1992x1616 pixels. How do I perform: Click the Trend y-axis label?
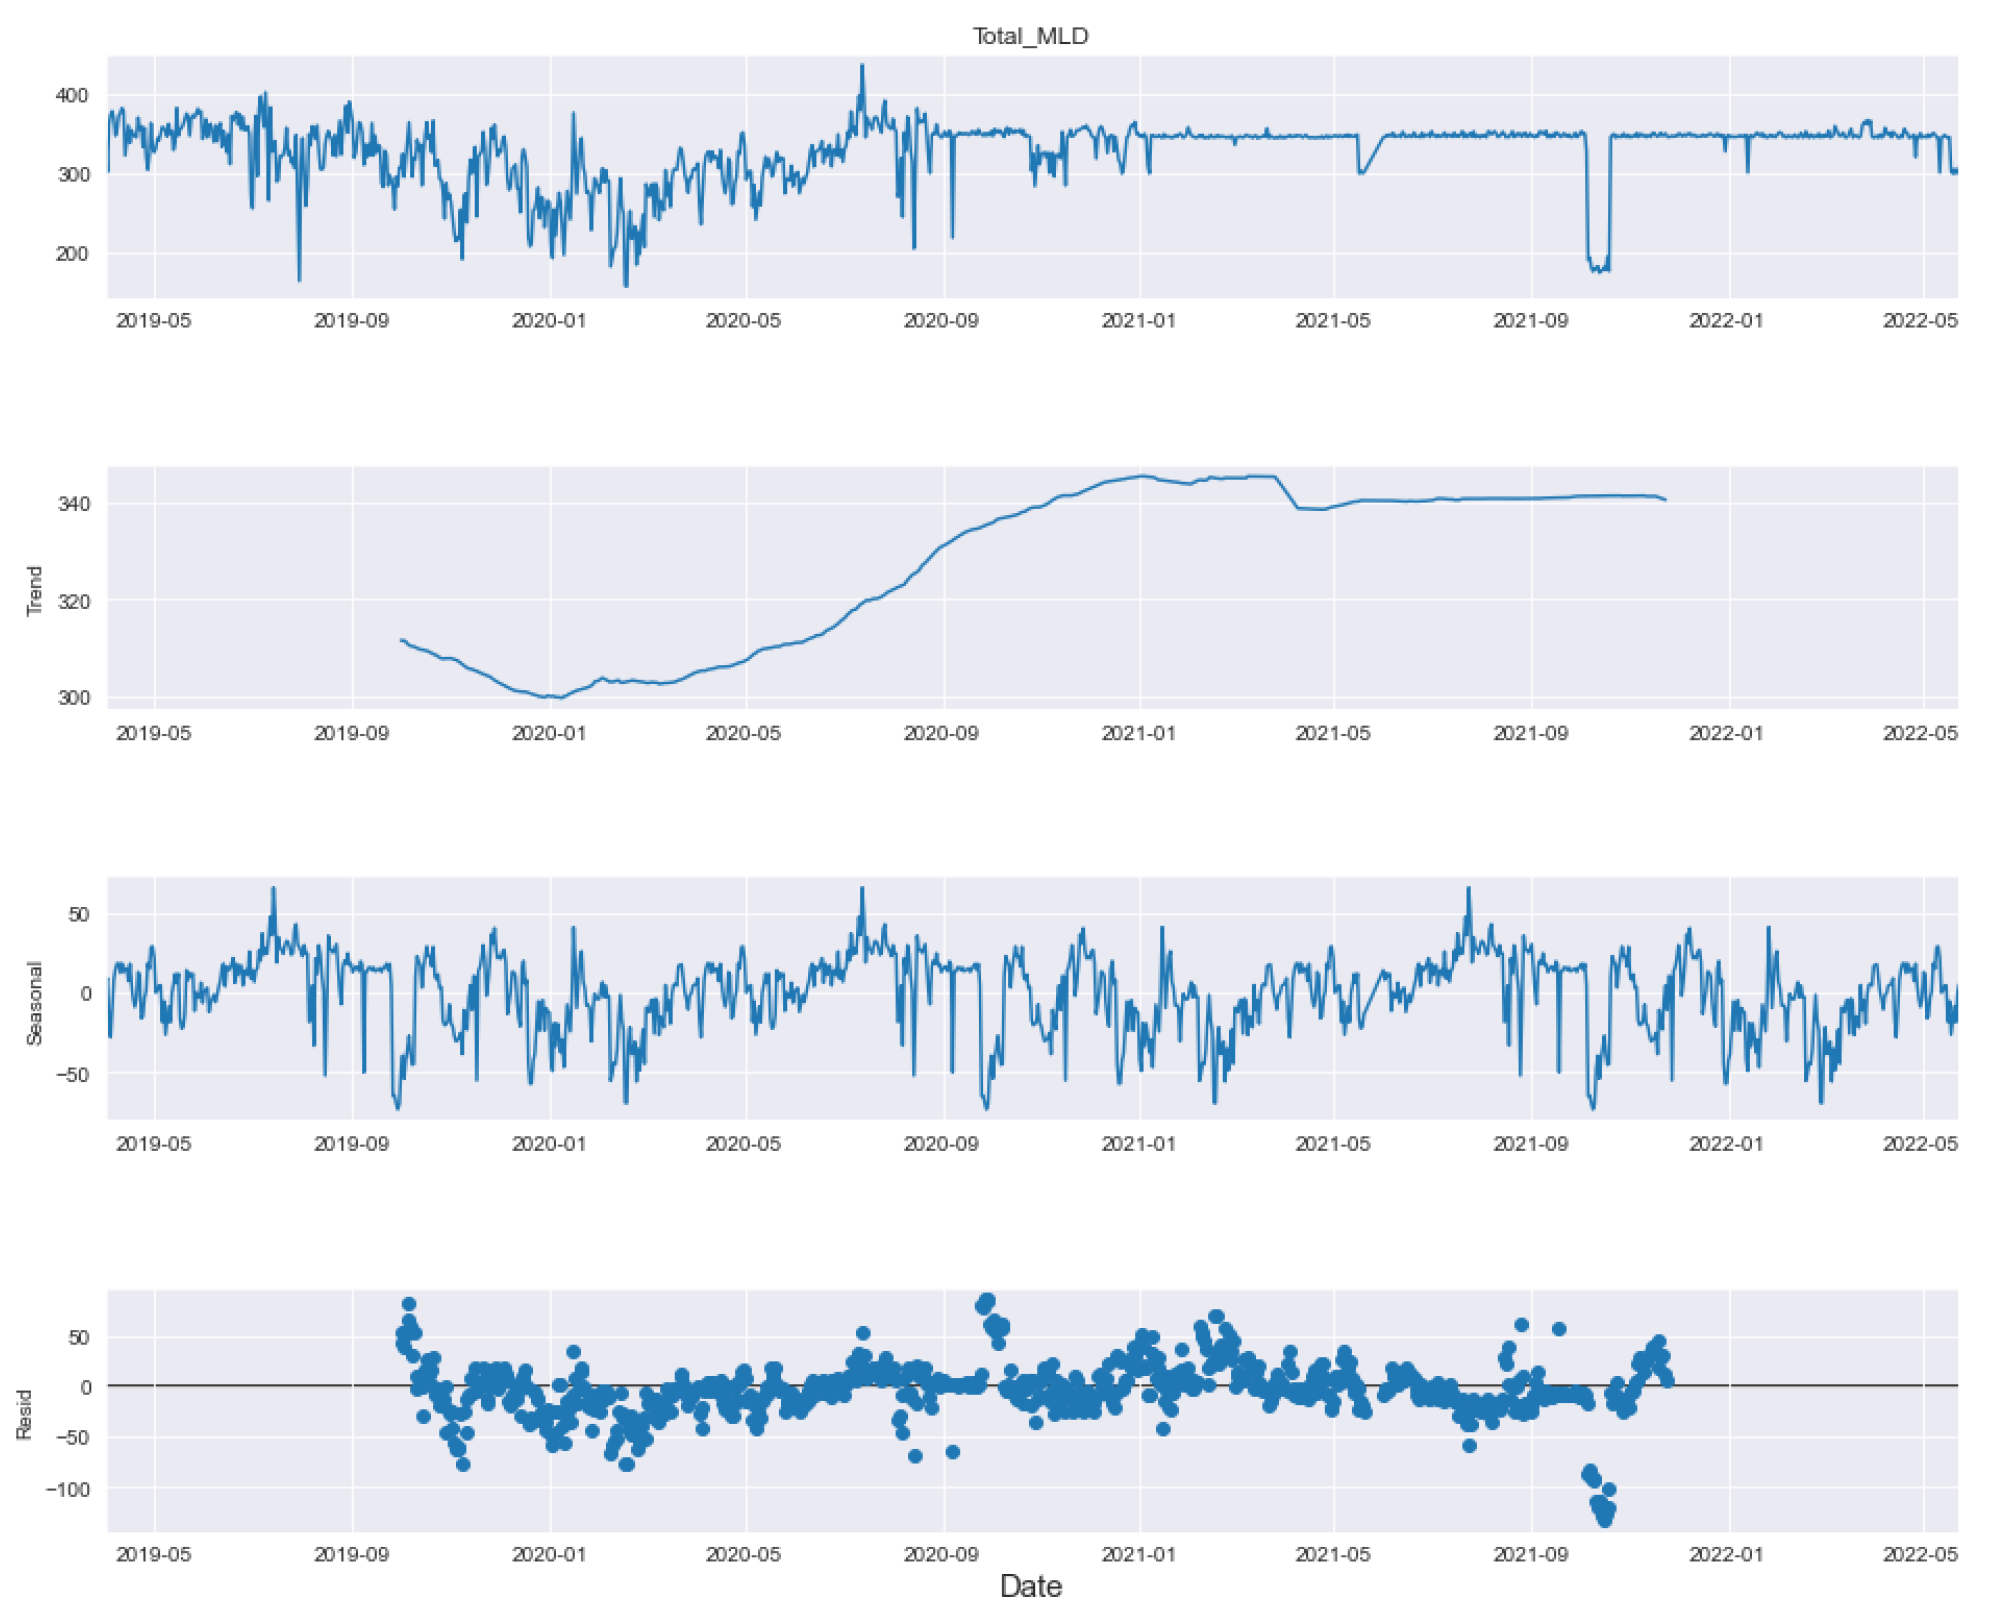coord(34,590)
